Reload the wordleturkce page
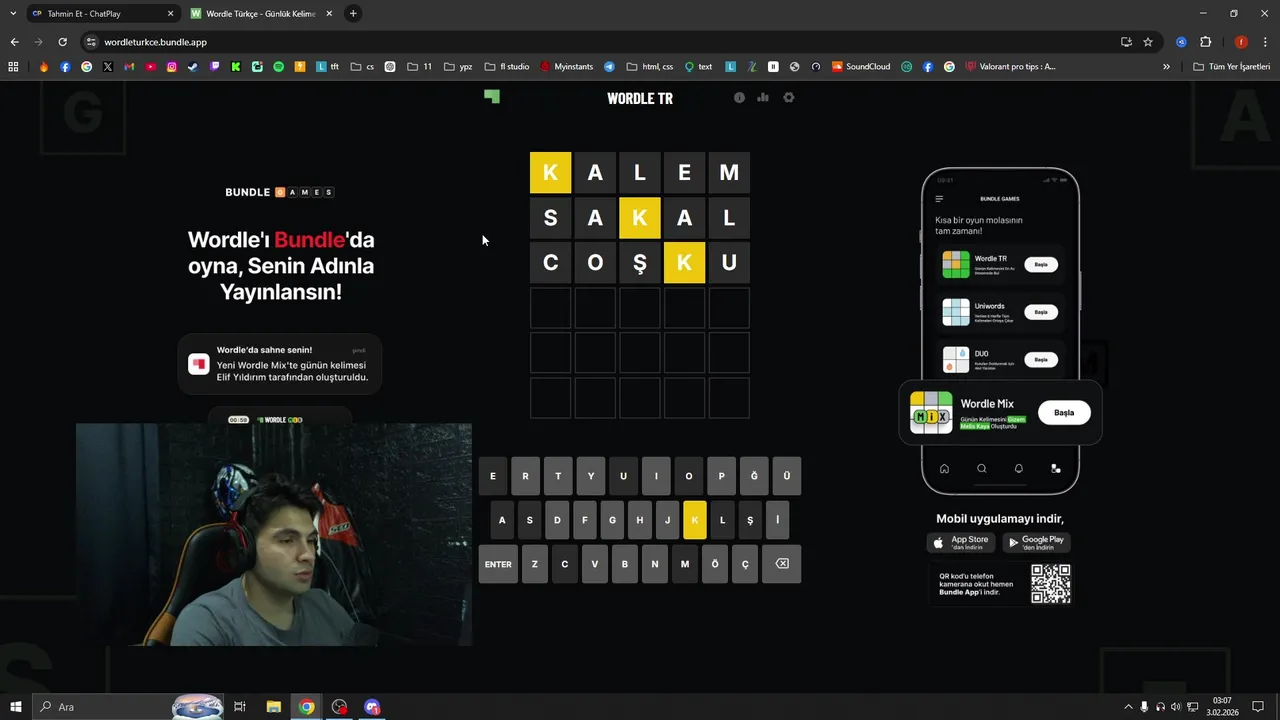 pos(62,42)
